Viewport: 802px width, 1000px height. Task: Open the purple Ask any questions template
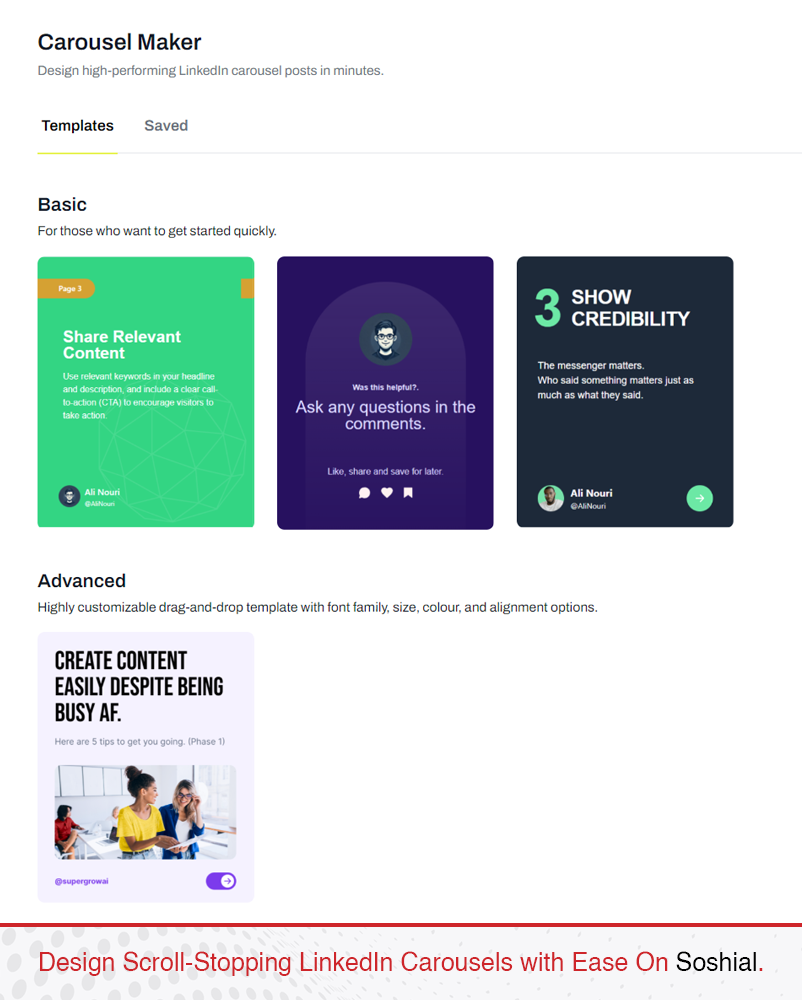coord(385,393)
